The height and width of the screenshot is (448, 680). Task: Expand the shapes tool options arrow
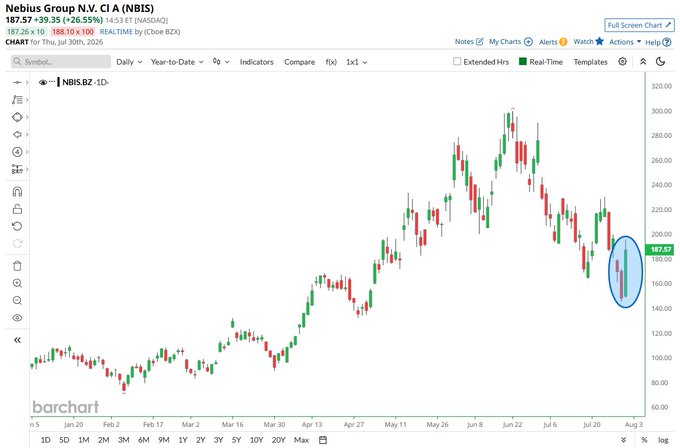(x=27, y=117)
